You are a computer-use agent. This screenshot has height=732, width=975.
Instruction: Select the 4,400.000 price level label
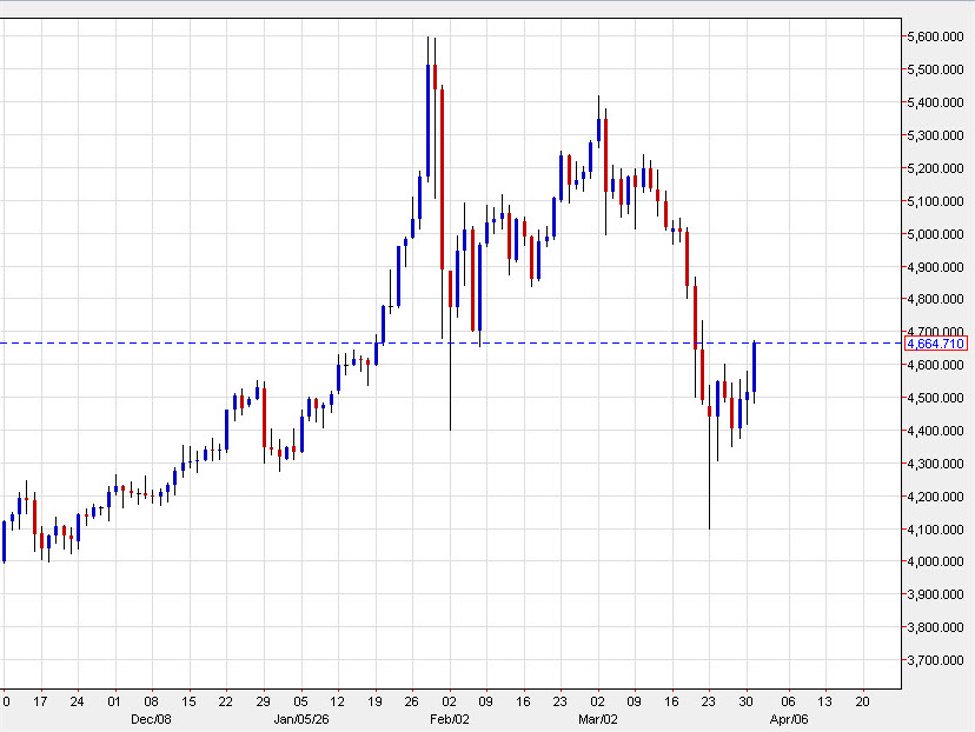click(x=935, y=431)
